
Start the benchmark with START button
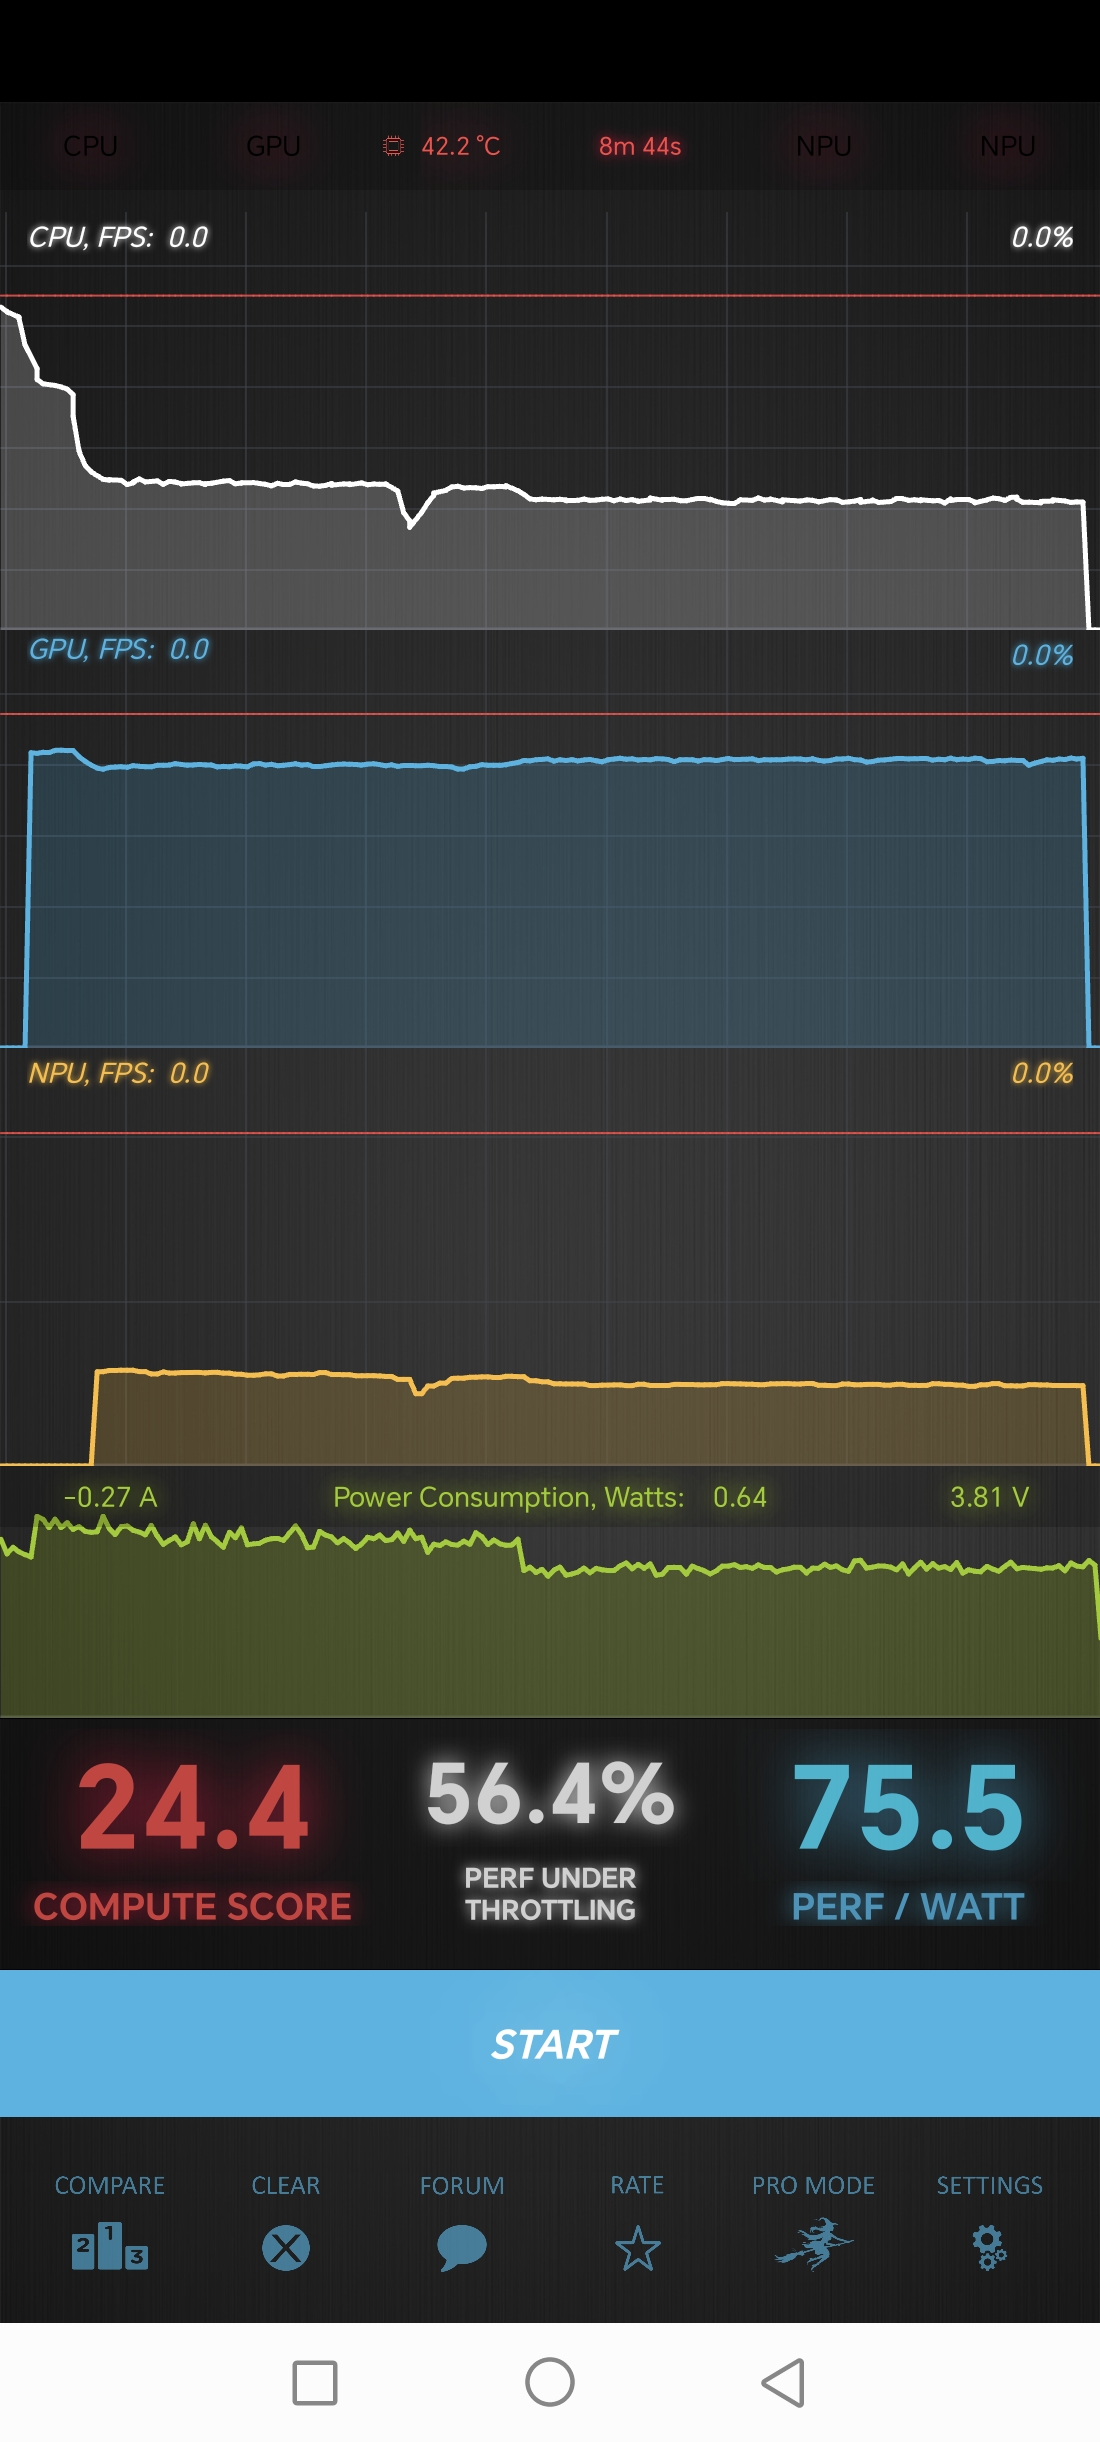point(550,2043)
